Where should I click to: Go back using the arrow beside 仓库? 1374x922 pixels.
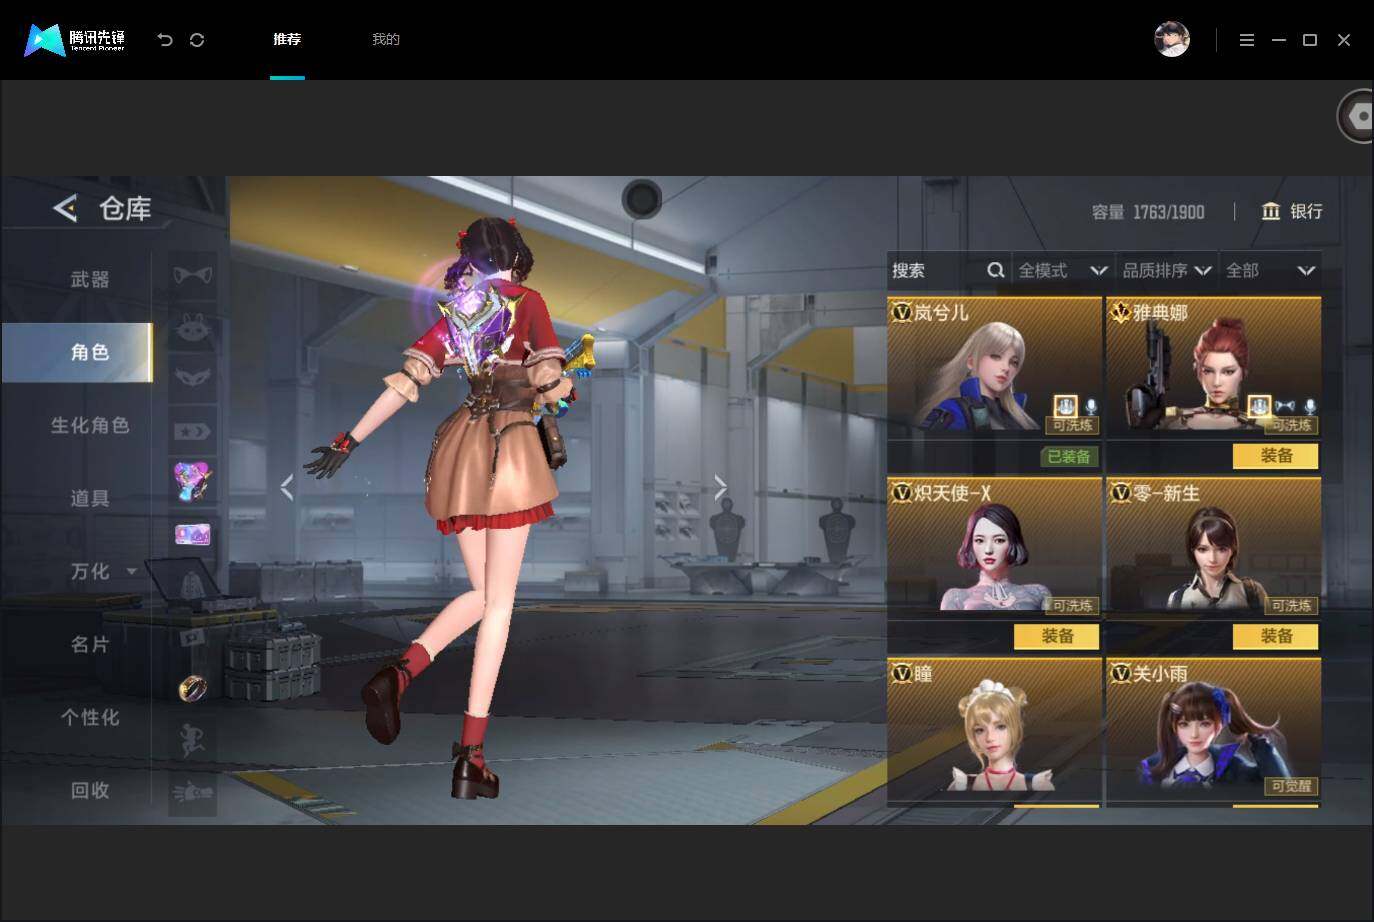65,208
